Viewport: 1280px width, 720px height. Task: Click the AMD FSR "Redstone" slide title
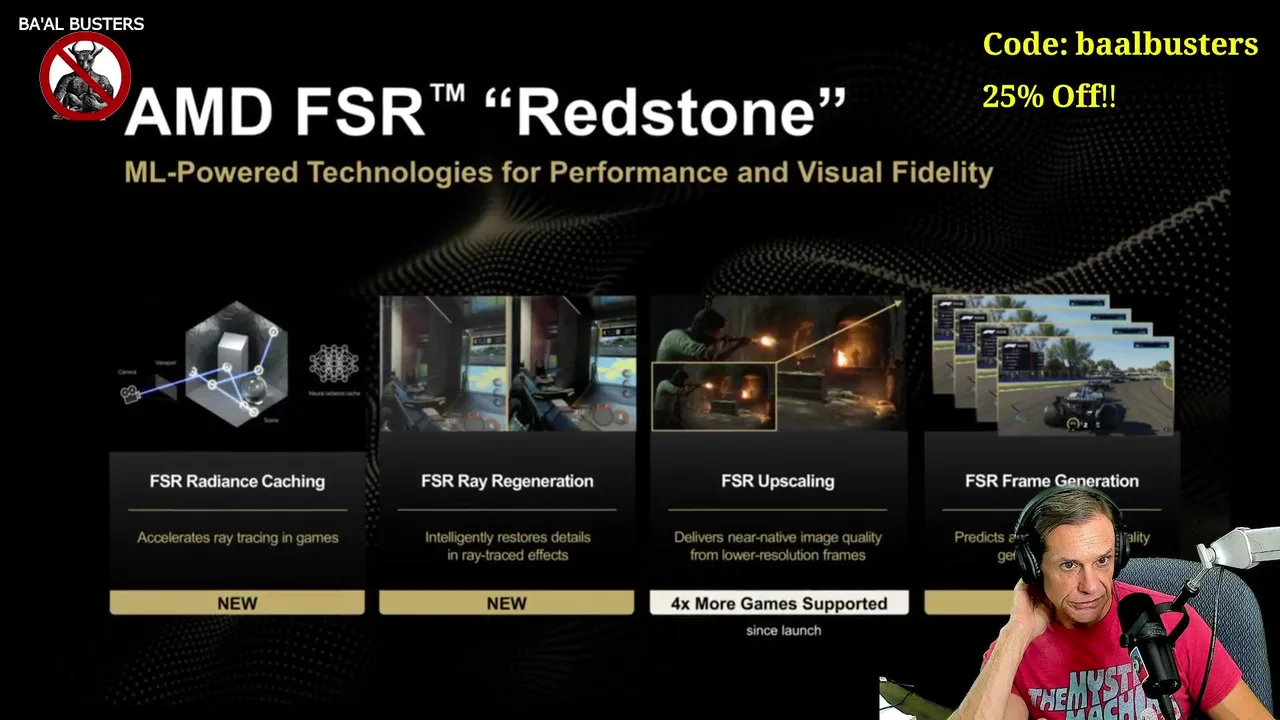485,111
